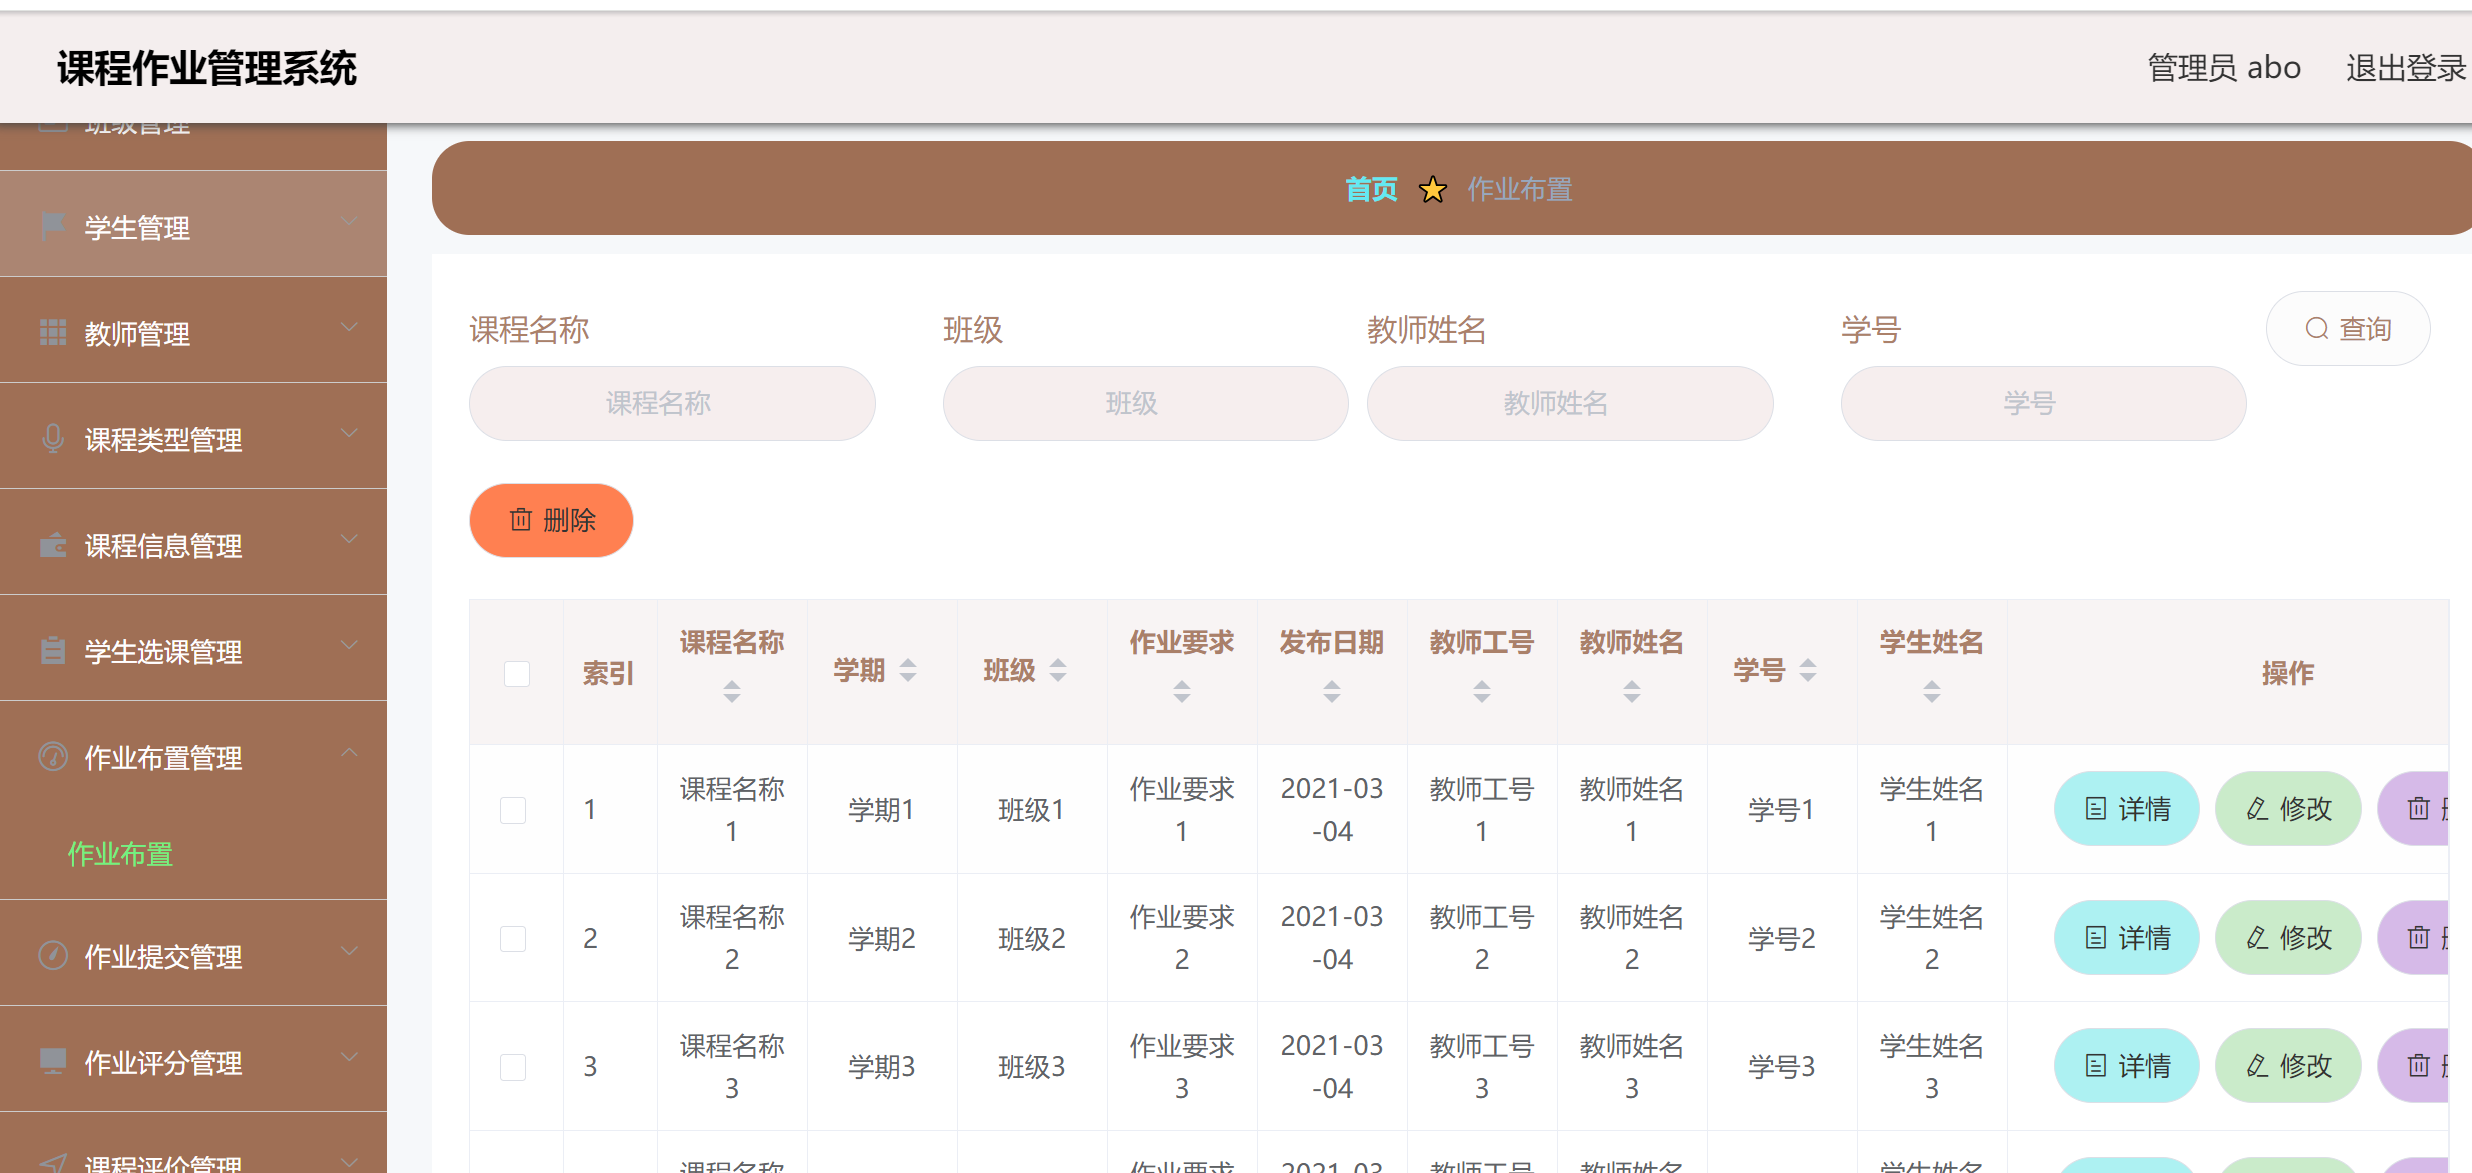Click the briefcase icon for 课程信息管理

(x=51, y=543)
